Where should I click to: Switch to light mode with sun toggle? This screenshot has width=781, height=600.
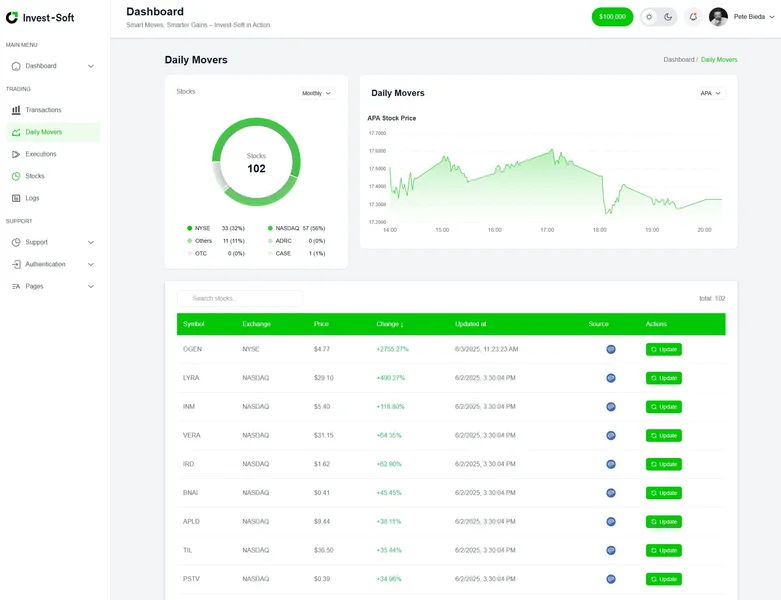coord(649,17)
